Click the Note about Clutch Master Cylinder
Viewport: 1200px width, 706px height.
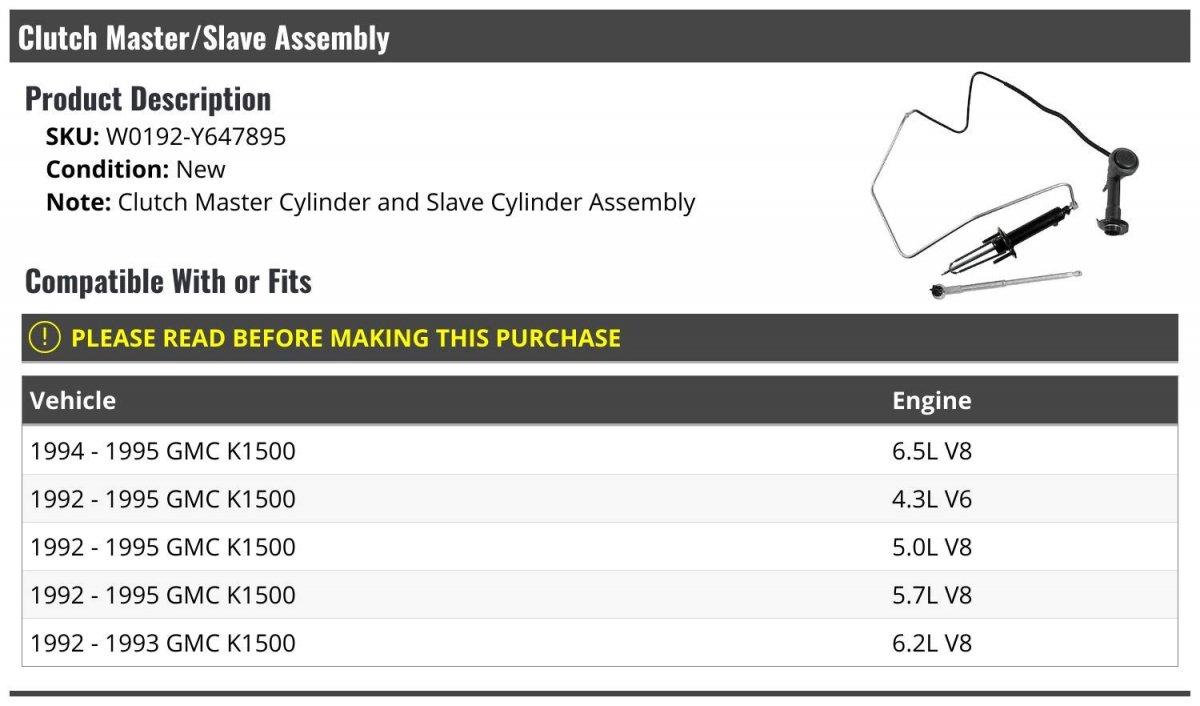point(370,202)
